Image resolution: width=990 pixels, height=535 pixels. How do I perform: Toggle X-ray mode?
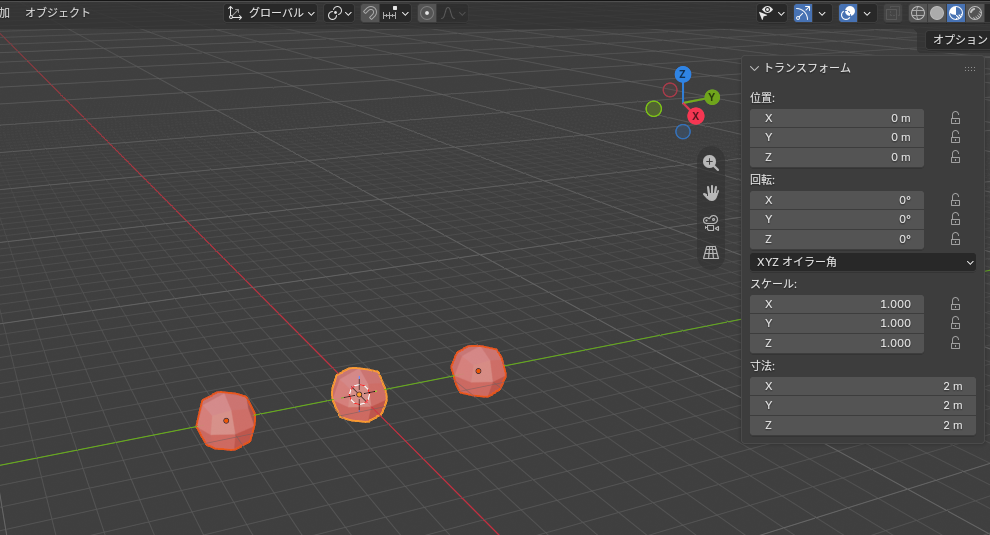point(892,13)
